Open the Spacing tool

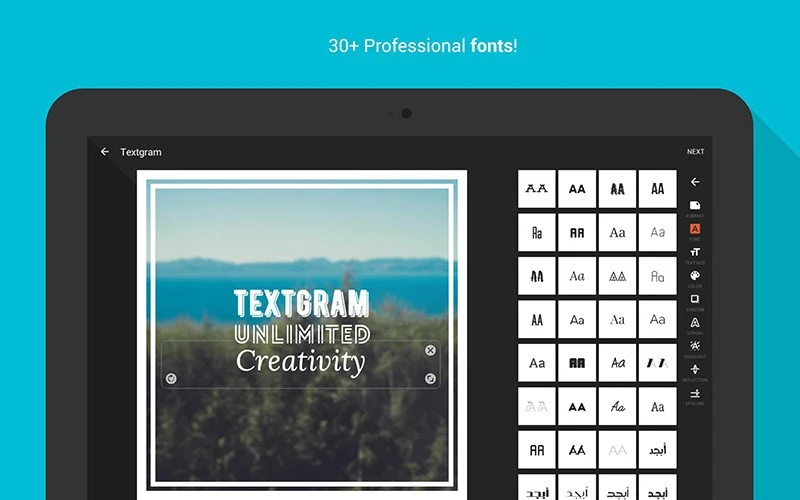pyautogui.click(x=695, y=394)
